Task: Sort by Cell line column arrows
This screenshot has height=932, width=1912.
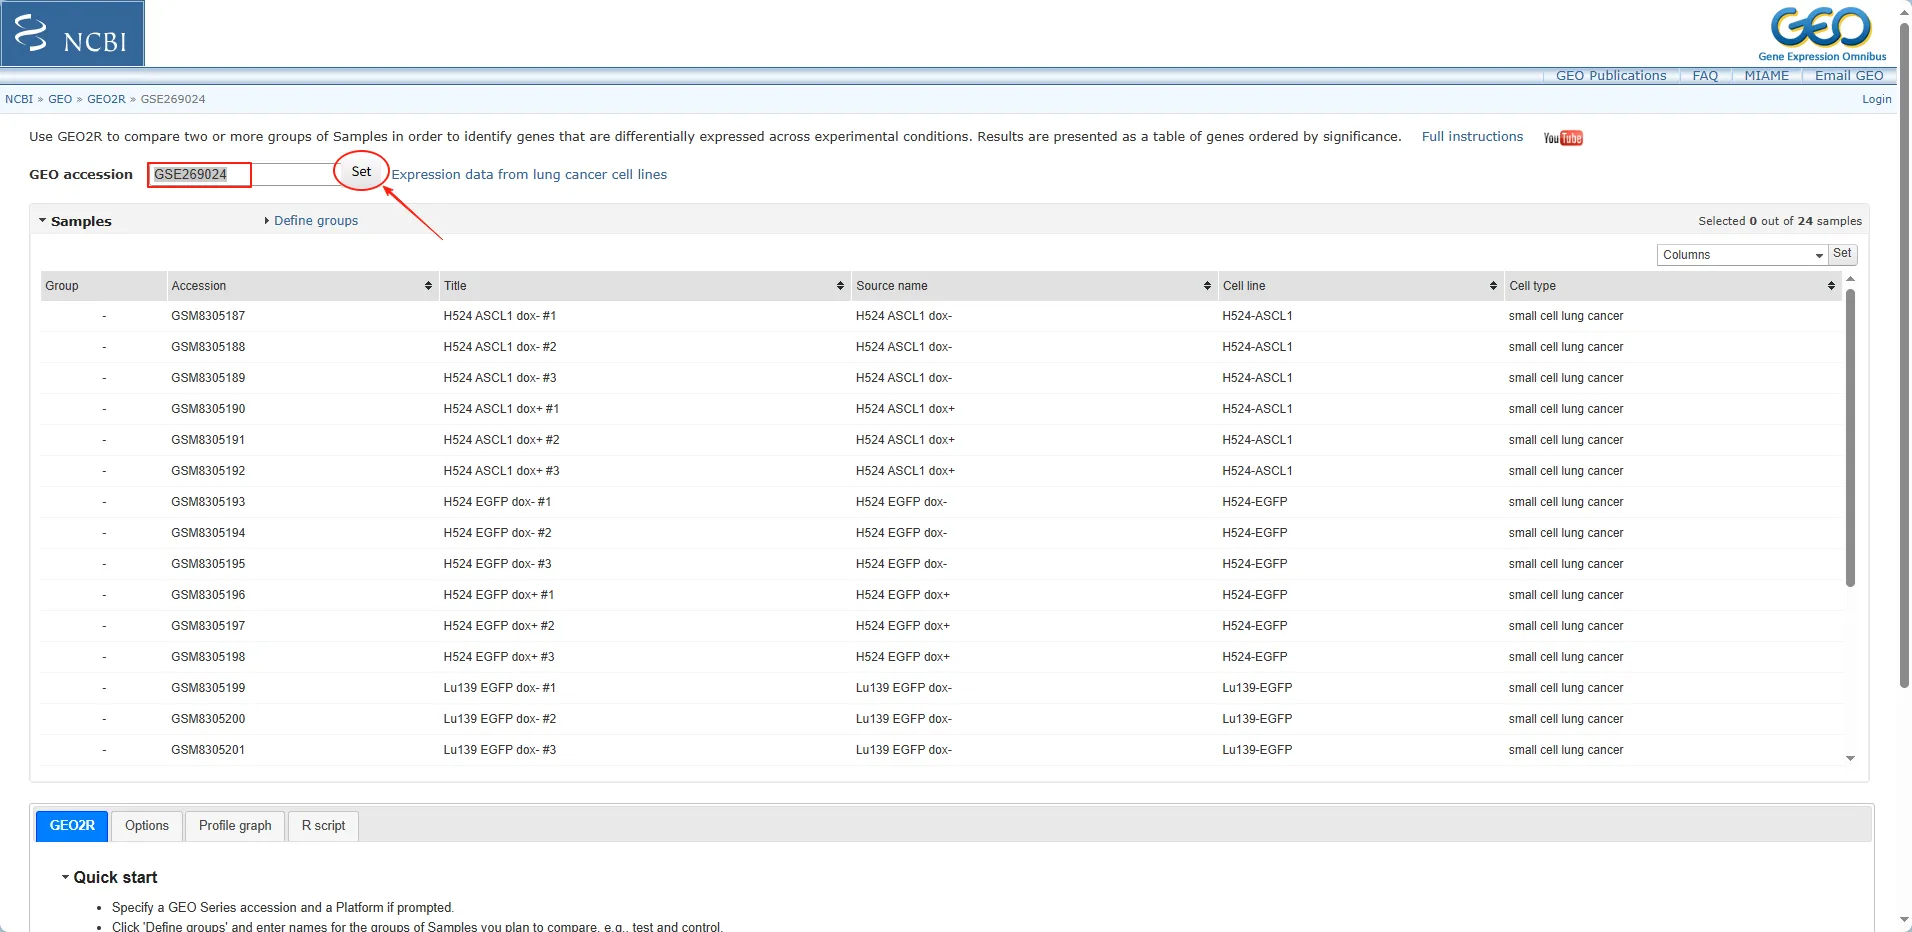Action: (x=1493, y=286)
